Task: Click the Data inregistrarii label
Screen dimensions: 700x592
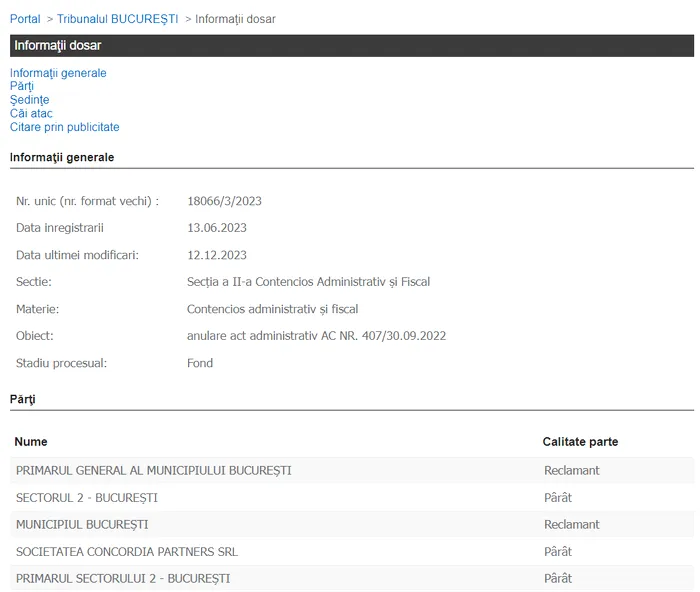Action: (x=60, y=228)
